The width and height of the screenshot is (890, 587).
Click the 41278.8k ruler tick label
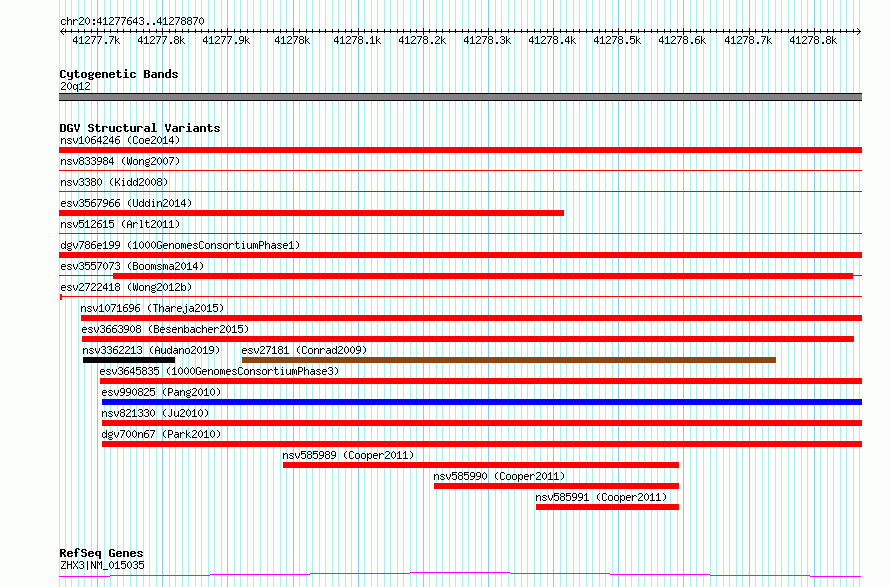813,40
